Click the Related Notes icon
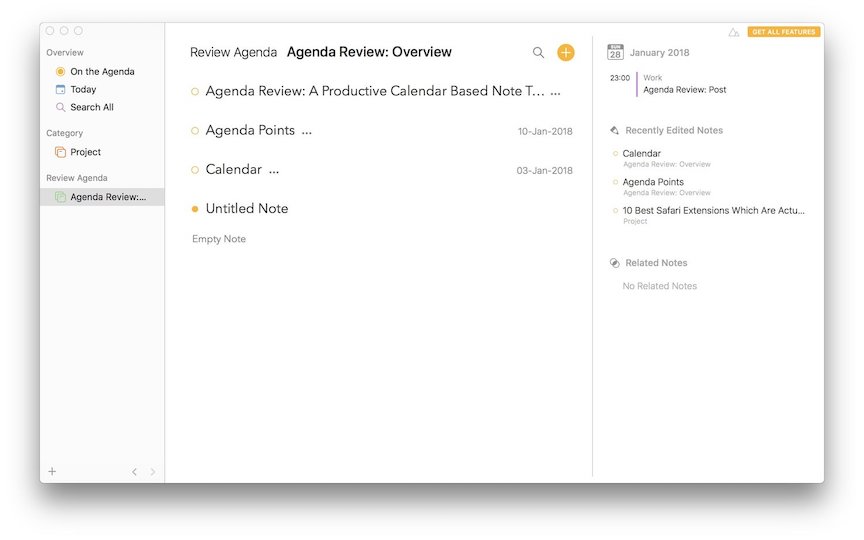The height and width of the screenshot is (540, 864). (x=614, y=263)
